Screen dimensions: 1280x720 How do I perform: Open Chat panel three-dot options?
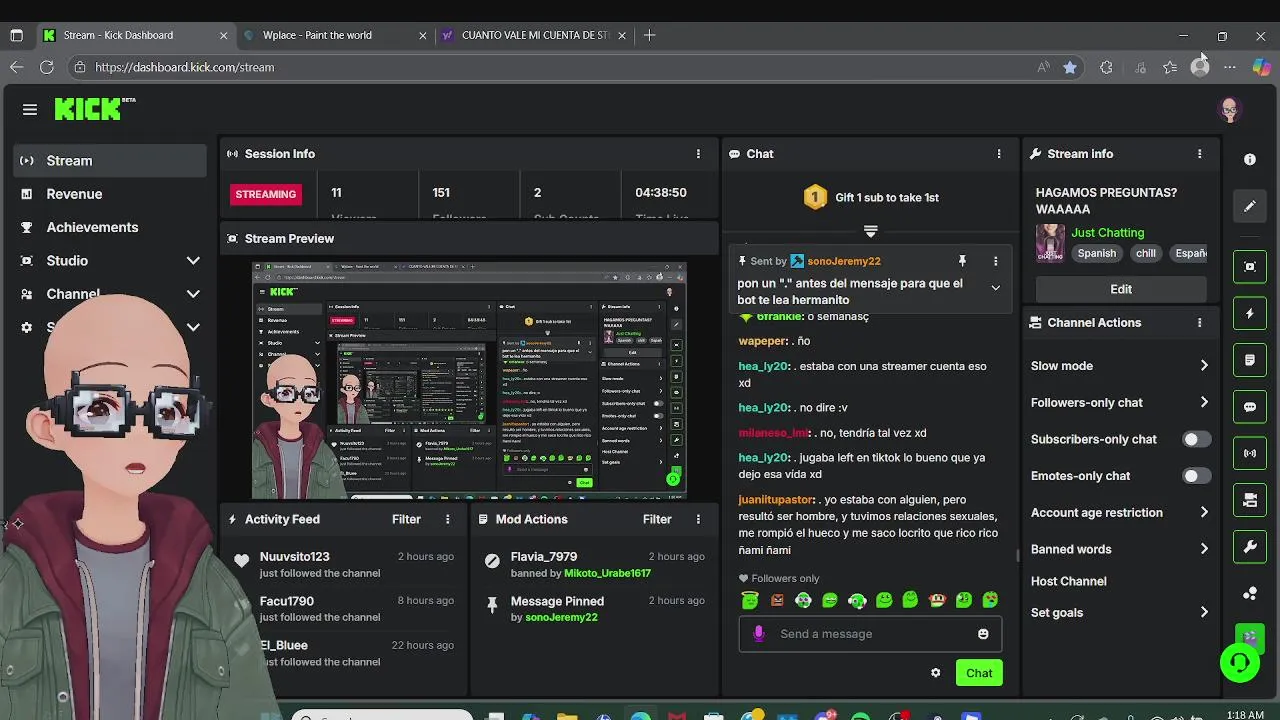999,154
